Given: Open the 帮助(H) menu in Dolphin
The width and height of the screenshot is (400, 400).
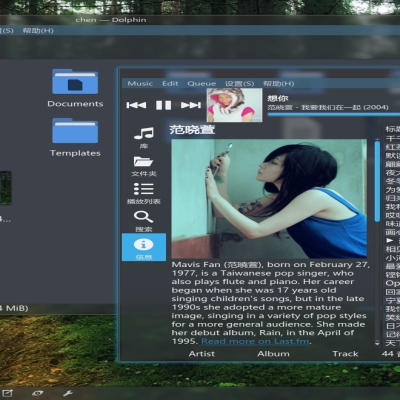Looking at the screenshot, I should point(38,31).
